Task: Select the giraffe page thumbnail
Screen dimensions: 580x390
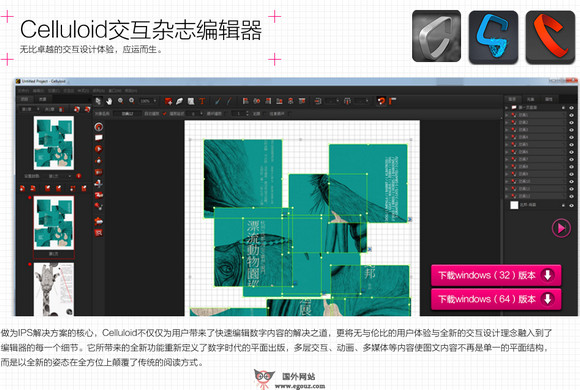Action: tap(54, 289)
